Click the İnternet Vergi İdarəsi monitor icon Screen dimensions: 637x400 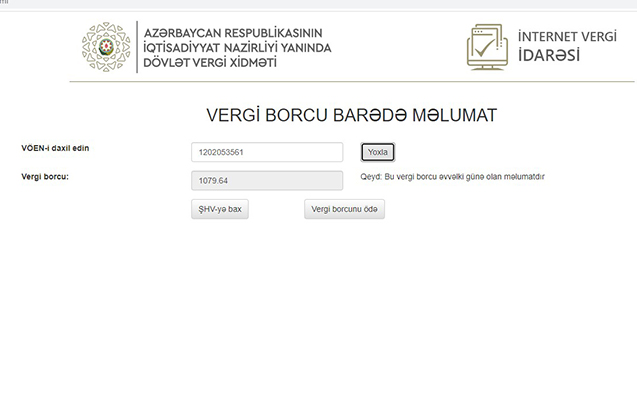click(487, 46)
